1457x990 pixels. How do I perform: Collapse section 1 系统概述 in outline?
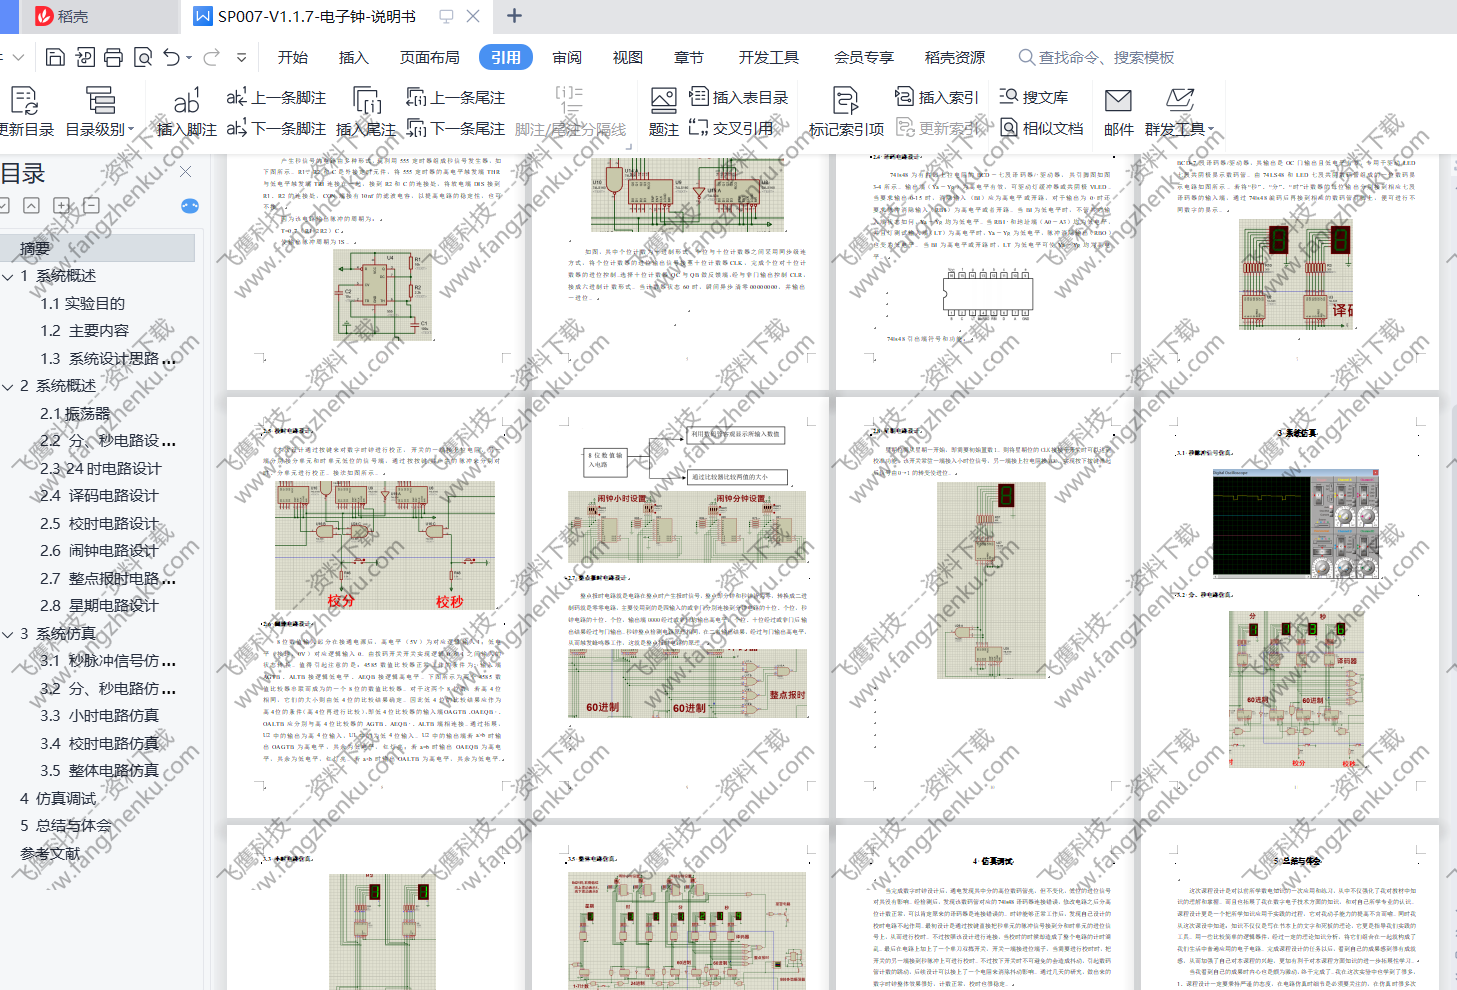tap(9, 276)
